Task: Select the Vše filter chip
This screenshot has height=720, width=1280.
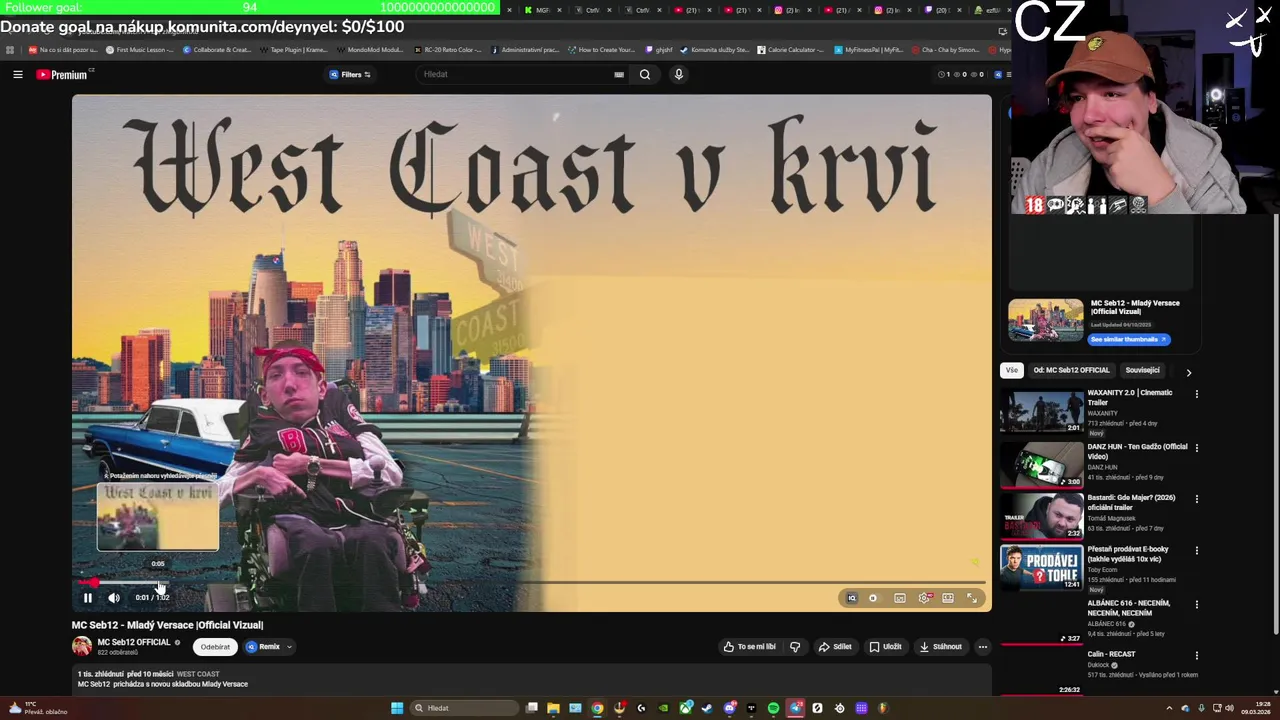Action: tap(1012, 370)
